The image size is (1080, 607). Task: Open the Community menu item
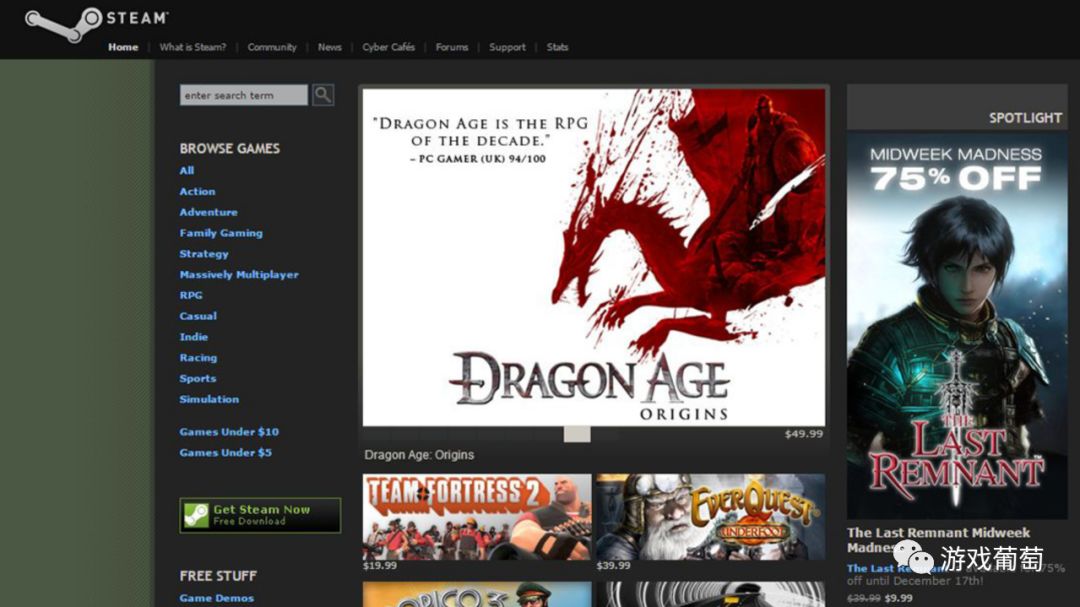pos(272,47)
